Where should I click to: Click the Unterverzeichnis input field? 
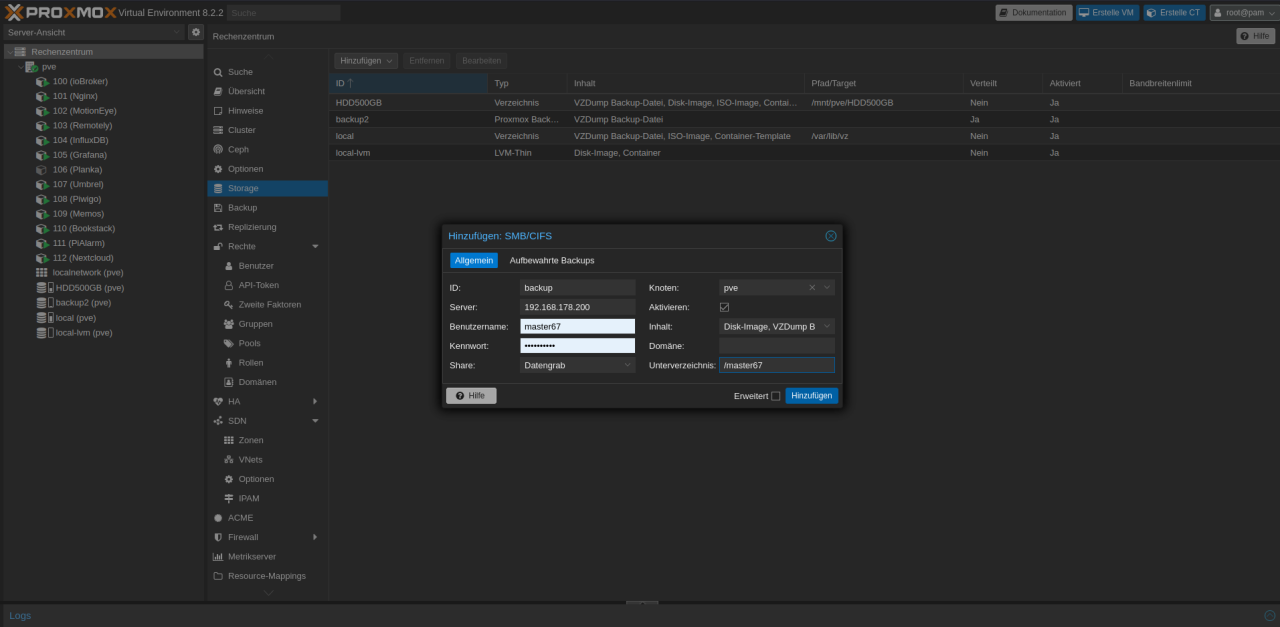point(777,365)
